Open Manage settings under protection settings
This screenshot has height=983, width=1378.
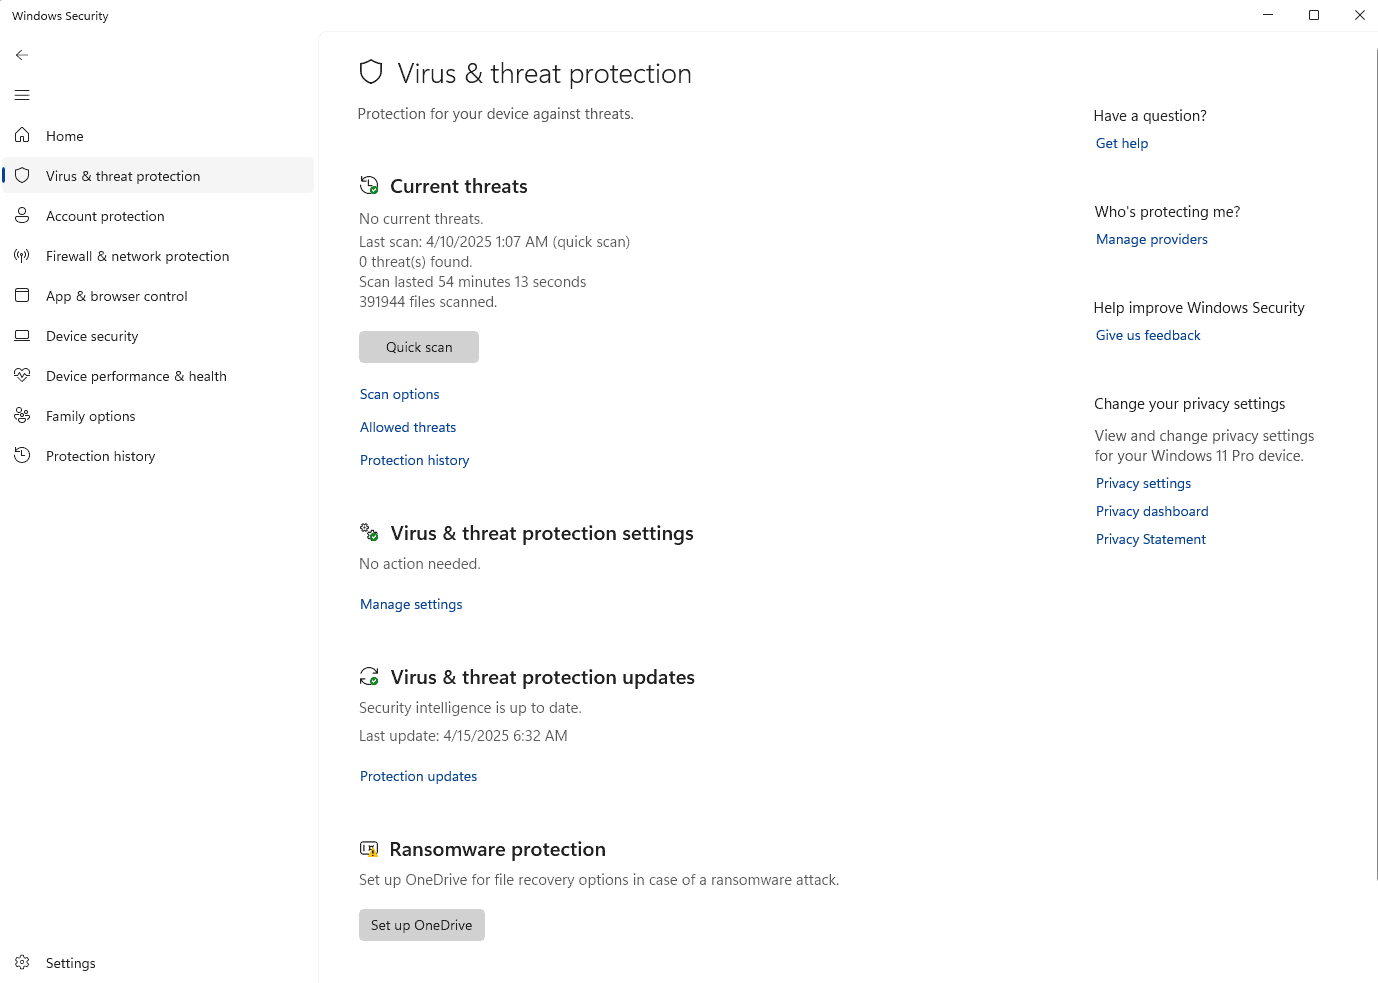click(411, 604)
